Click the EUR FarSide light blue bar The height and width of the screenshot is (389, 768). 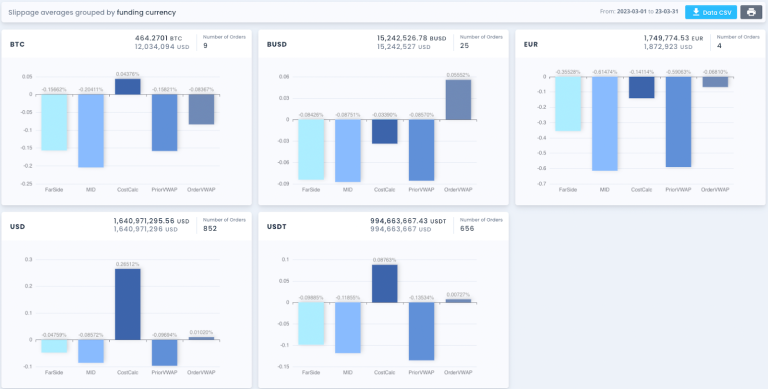click(x=568, y=104)
